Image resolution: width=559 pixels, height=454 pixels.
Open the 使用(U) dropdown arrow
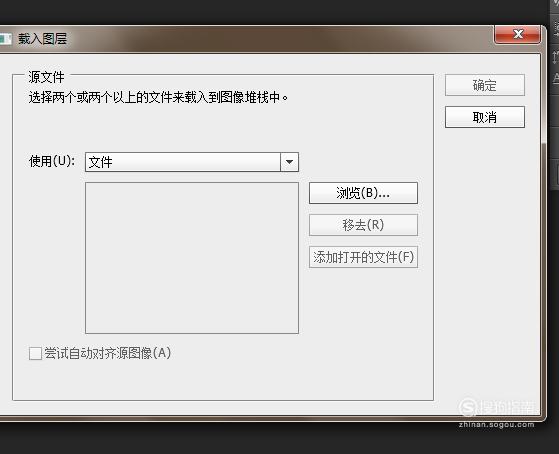289,162
